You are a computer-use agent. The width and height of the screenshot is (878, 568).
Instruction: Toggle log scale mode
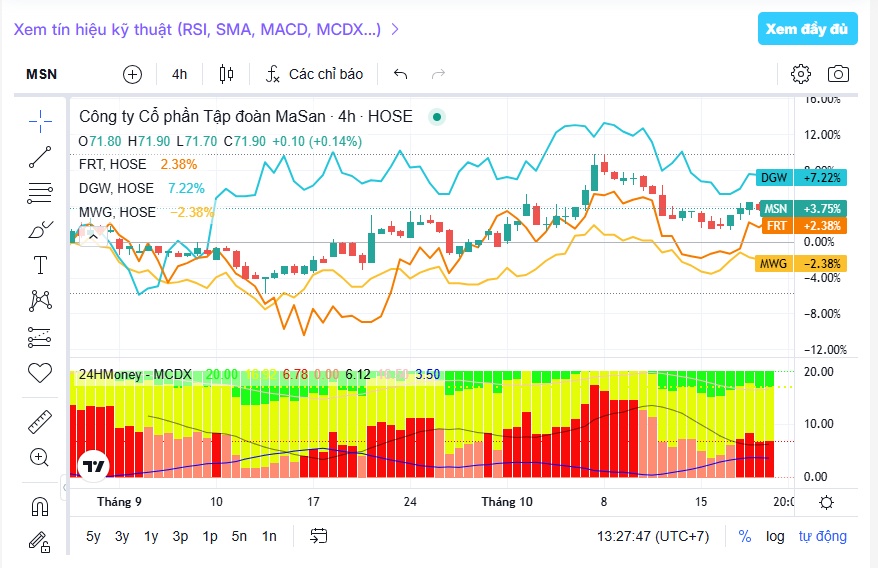pyautogui.click(x=775, y=537)
